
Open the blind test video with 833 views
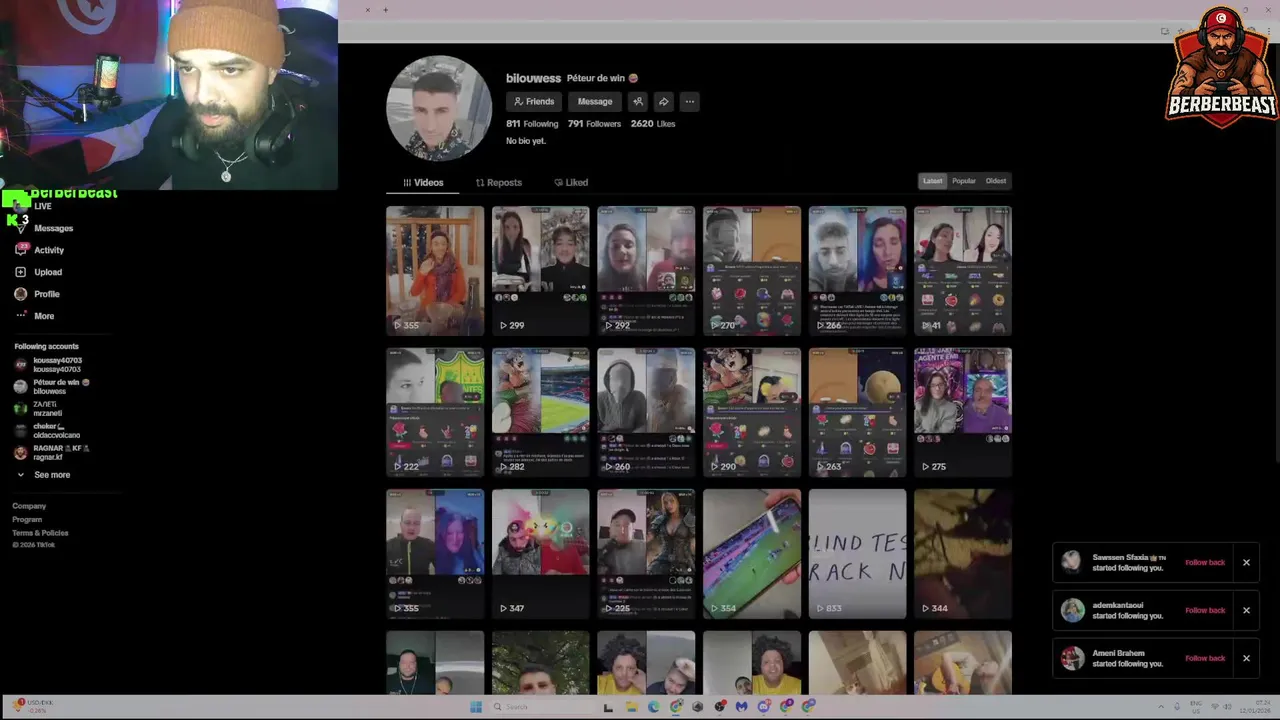tap(857, 554)
